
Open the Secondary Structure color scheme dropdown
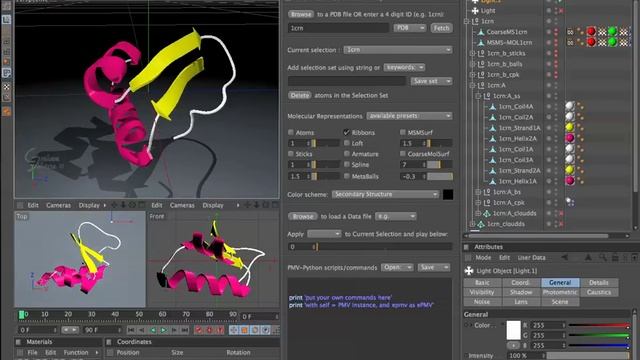385,194
